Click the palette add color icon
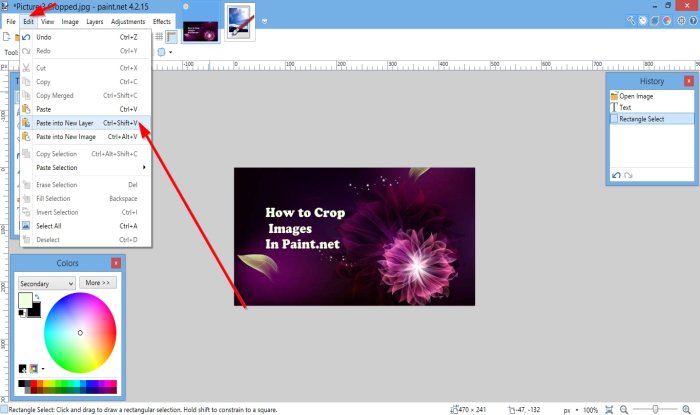This screenshot has height=415, width=700. click(22, 368)
